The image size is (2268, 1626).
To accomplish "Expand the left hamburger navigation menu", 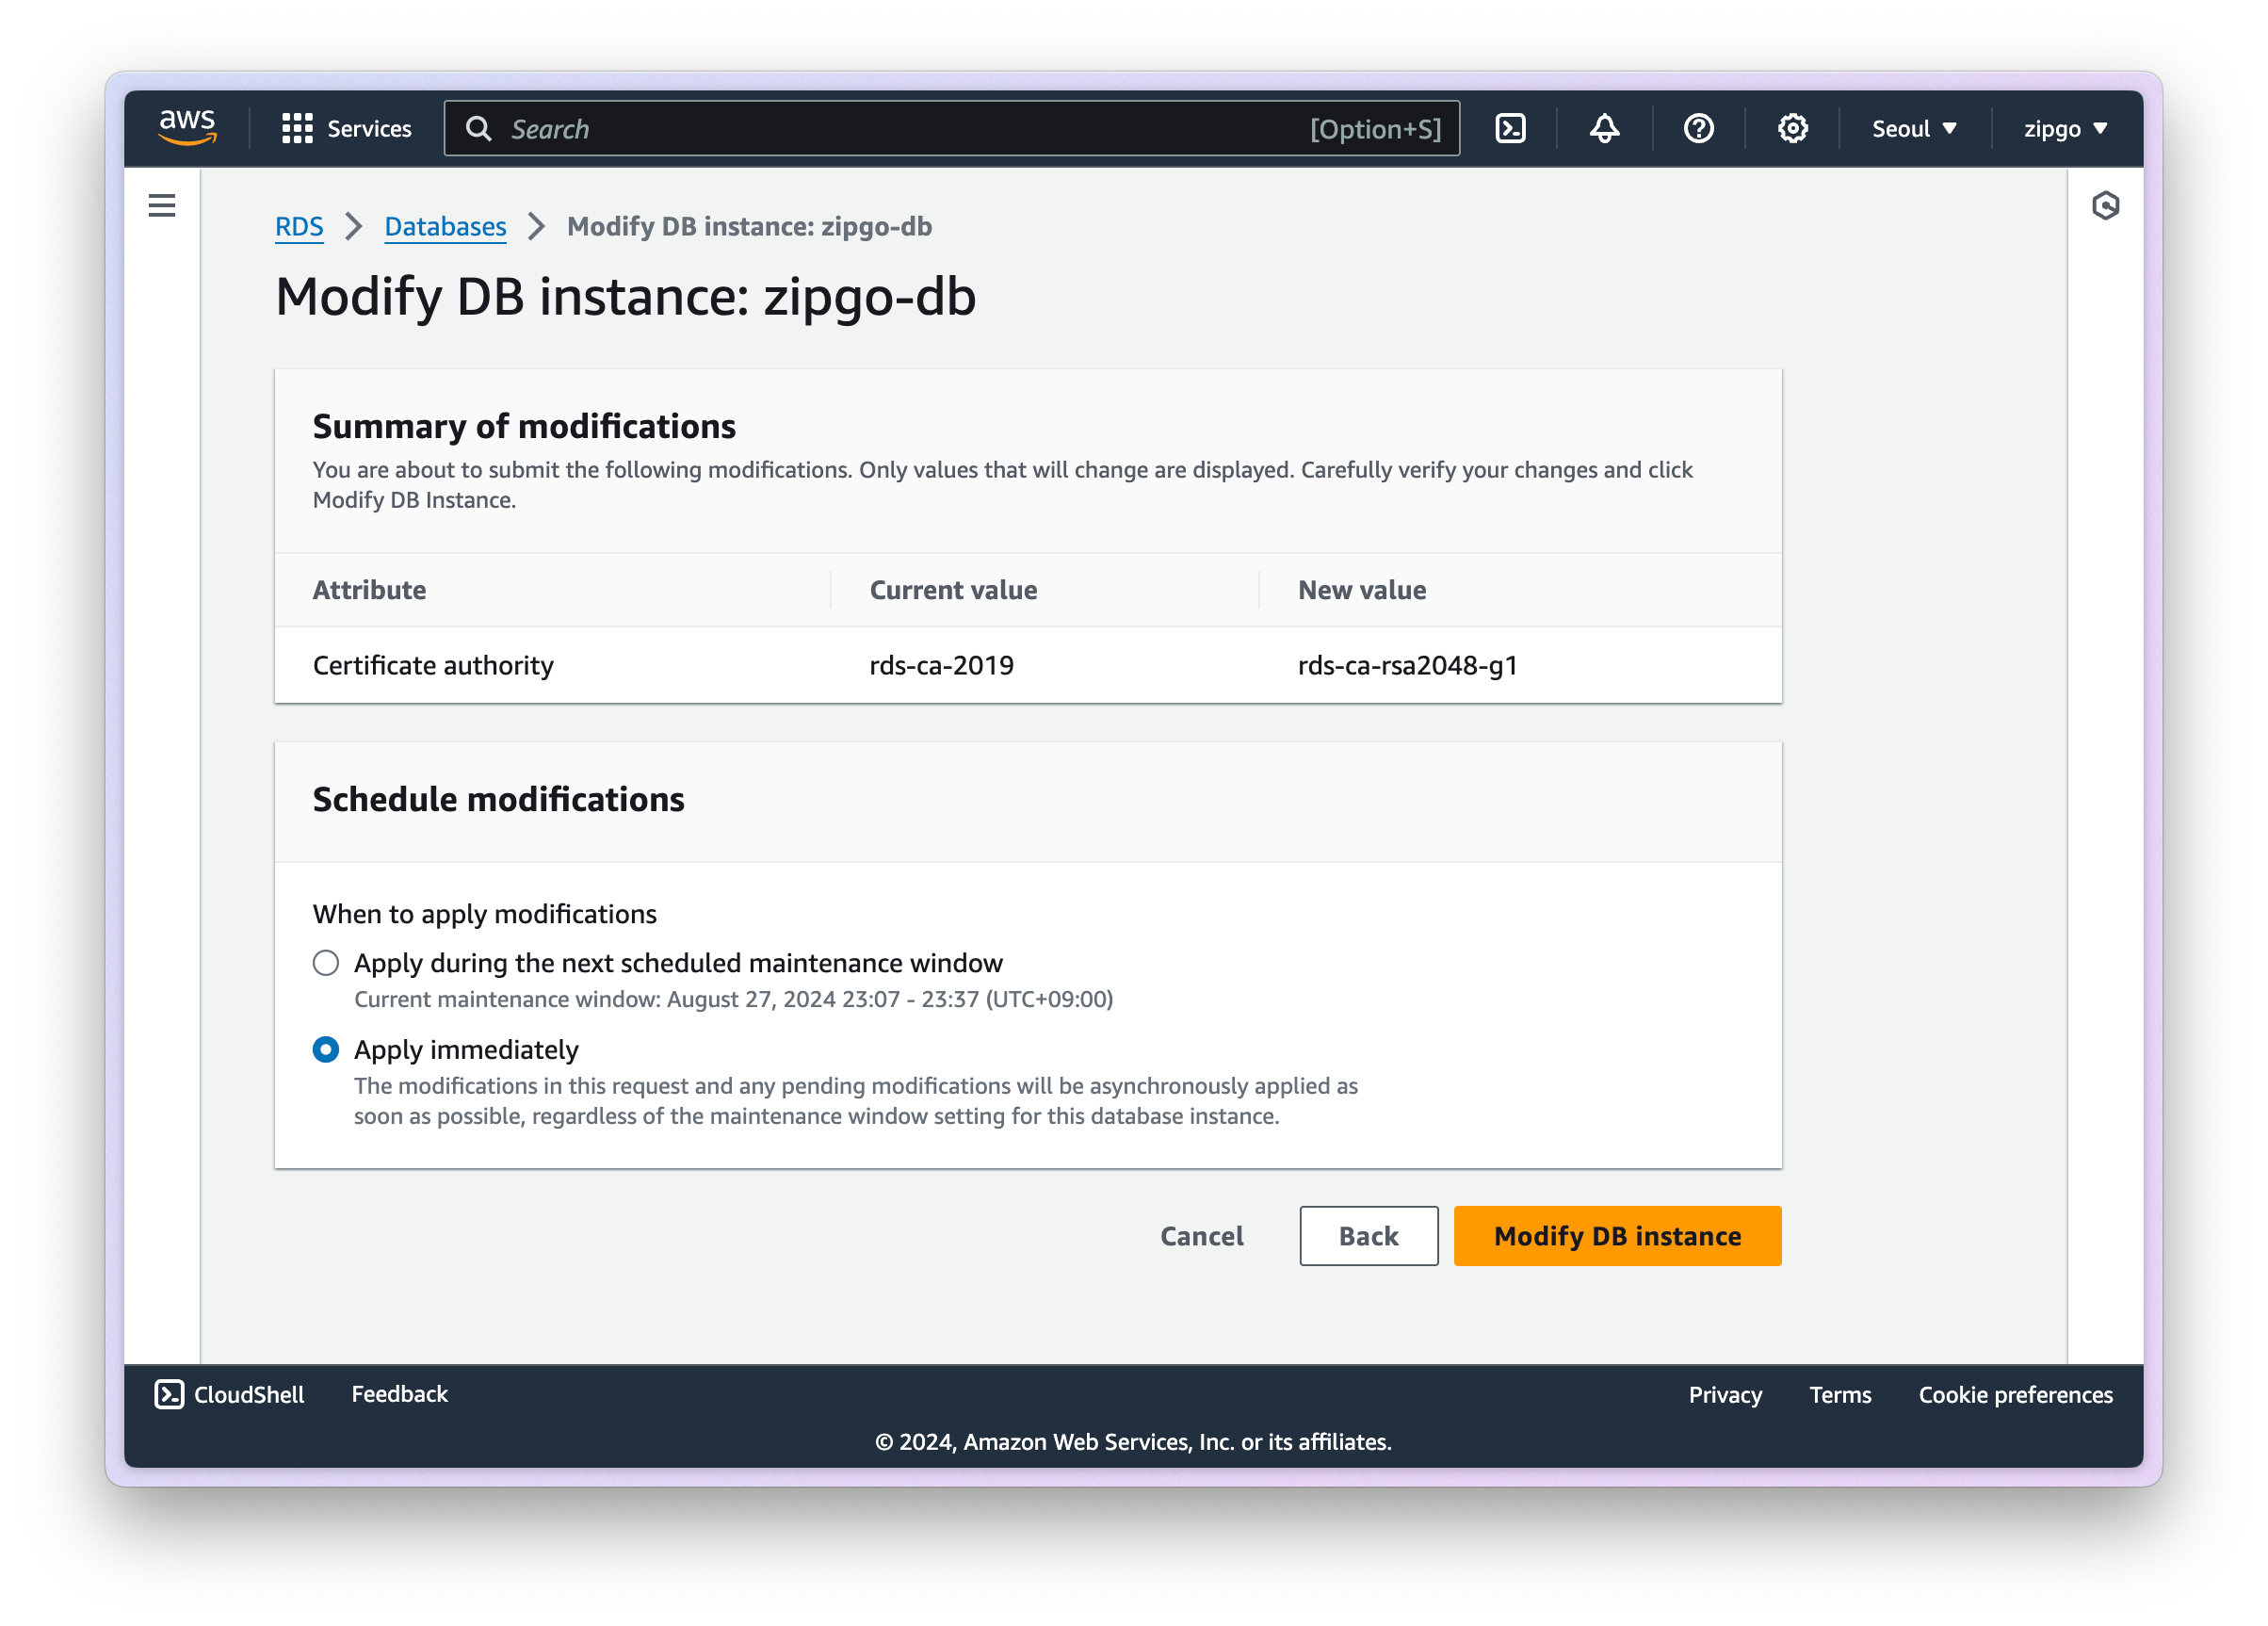I will tap(162, 206).
